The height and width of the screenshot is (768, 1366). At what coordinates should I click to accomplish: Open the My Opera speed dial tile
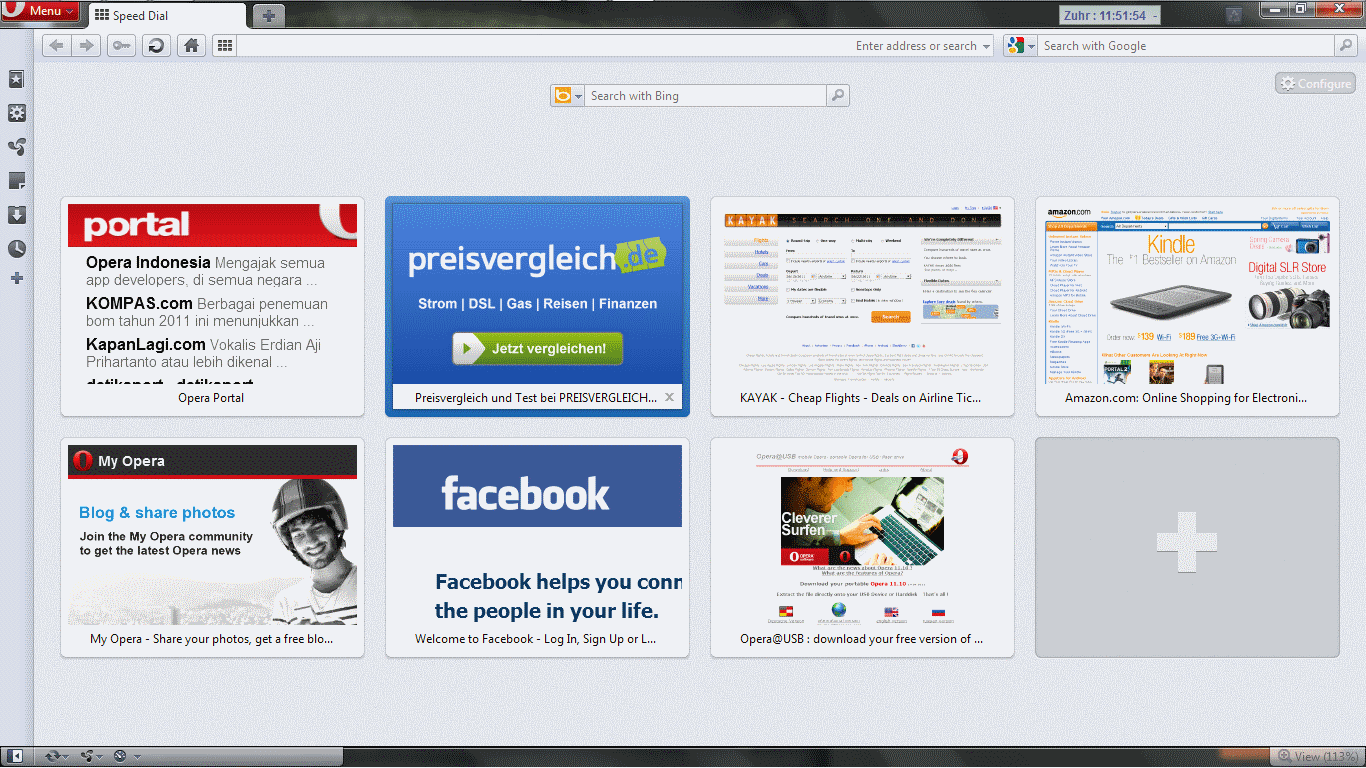click(212, 547)
